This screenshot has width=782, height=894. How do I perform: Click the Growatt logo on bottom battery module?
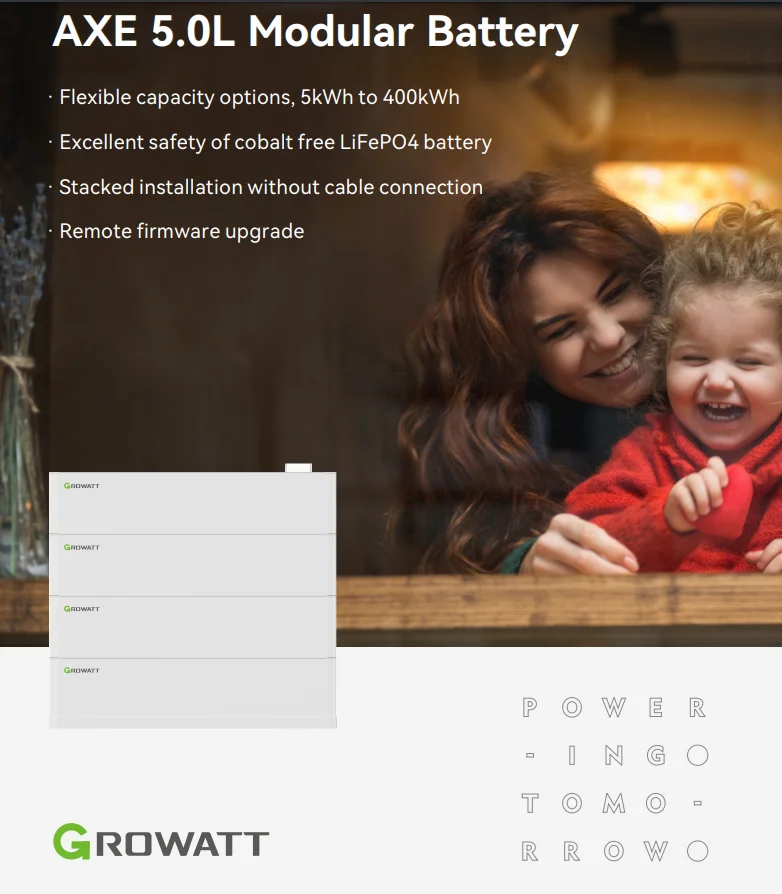tap(82, 670)
